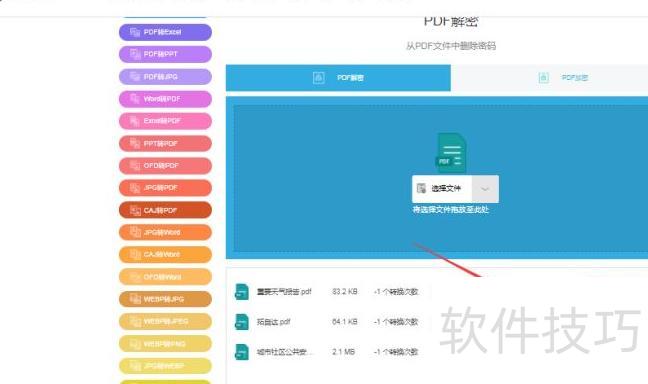Click the PDF icon of the 64.1 KB file

(242, 322)
